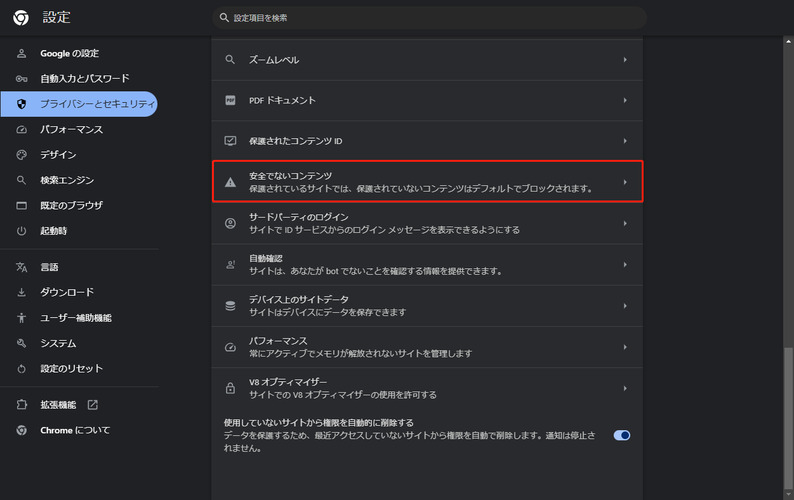Expand the content パフォーマンス row arrow
The width and height of the screenshot is (794, 500).
pos(625,347)
